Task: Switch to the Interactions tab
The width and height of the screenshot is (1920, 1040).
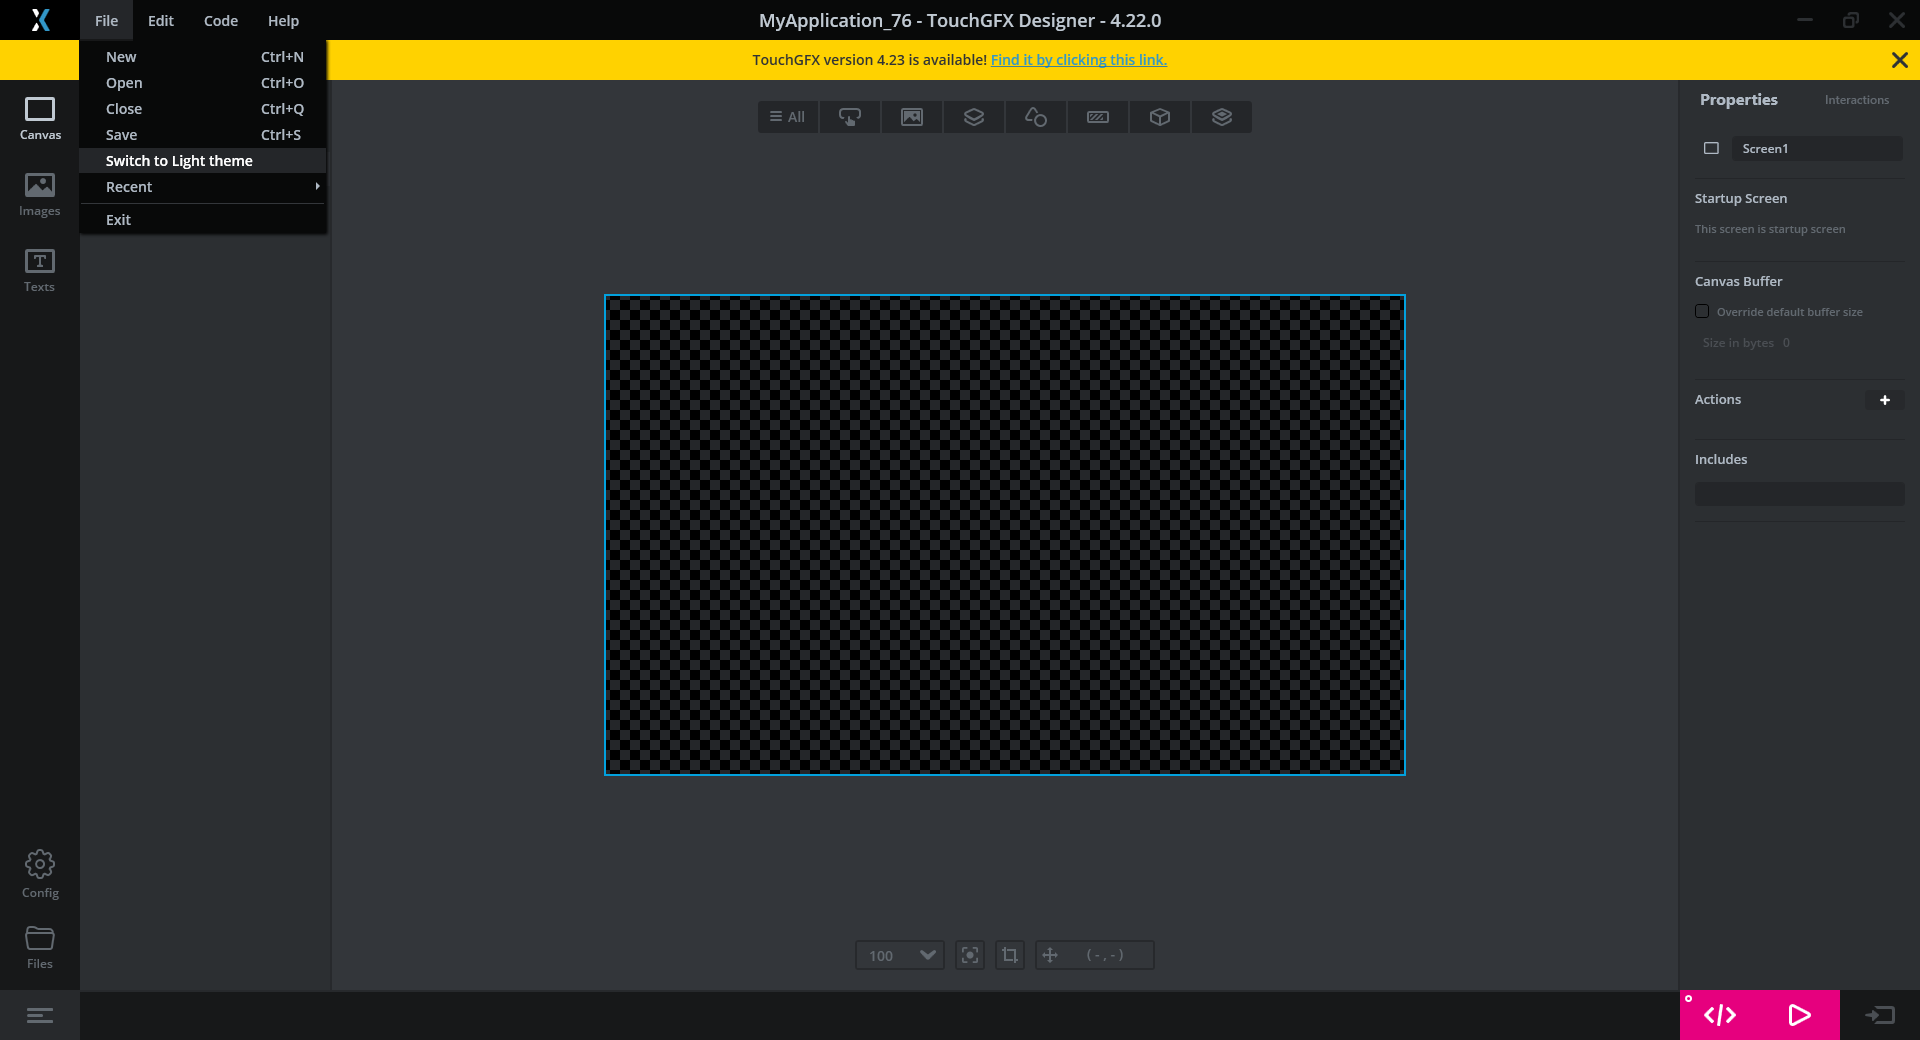Action: point(1856,100)
